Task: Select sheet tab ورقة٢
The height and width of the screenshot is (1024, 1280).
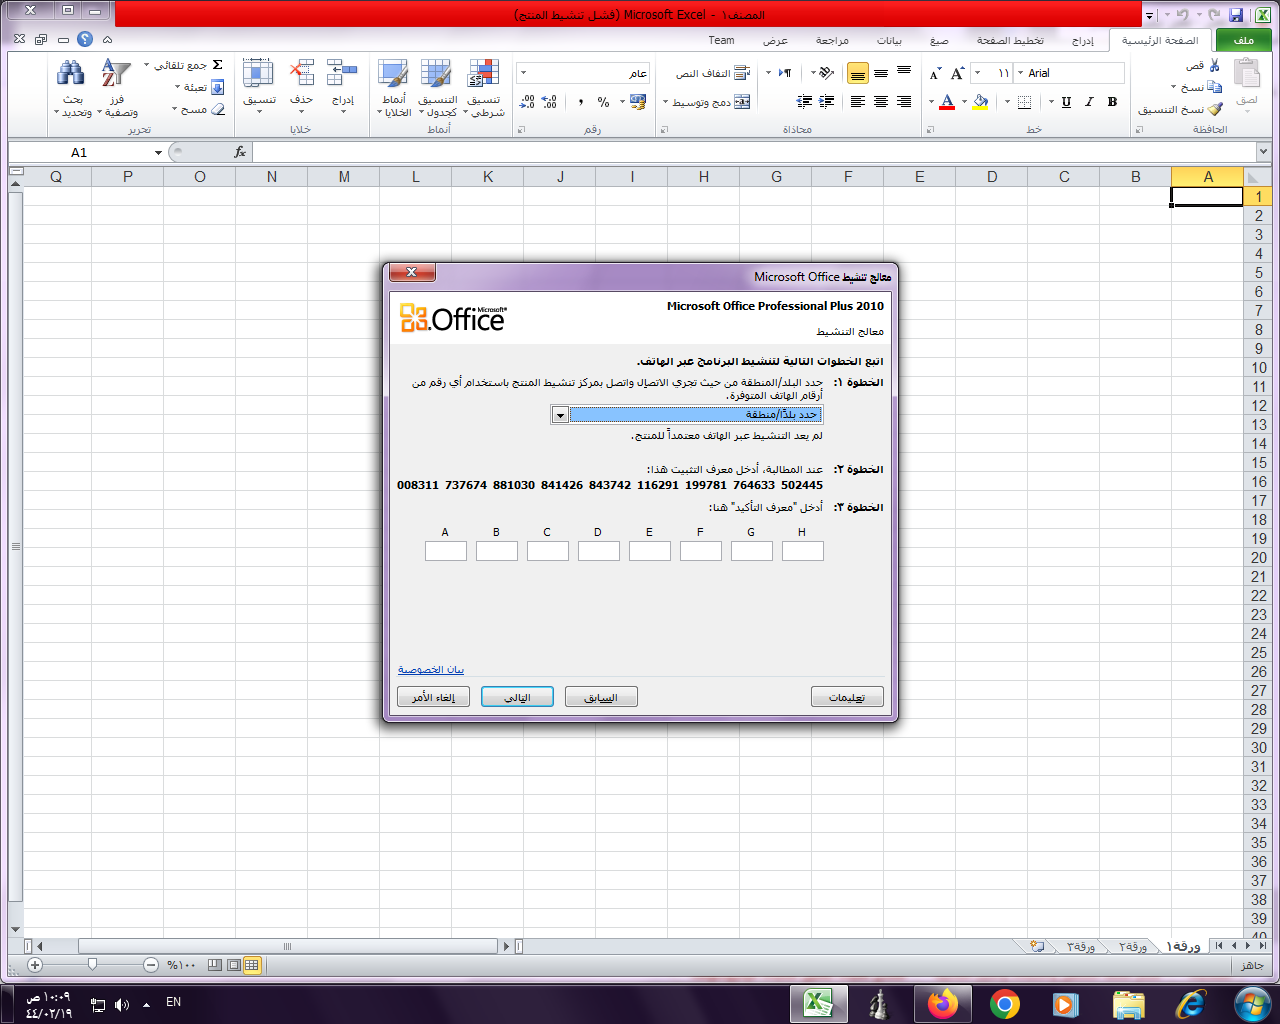Action: 1132,946
